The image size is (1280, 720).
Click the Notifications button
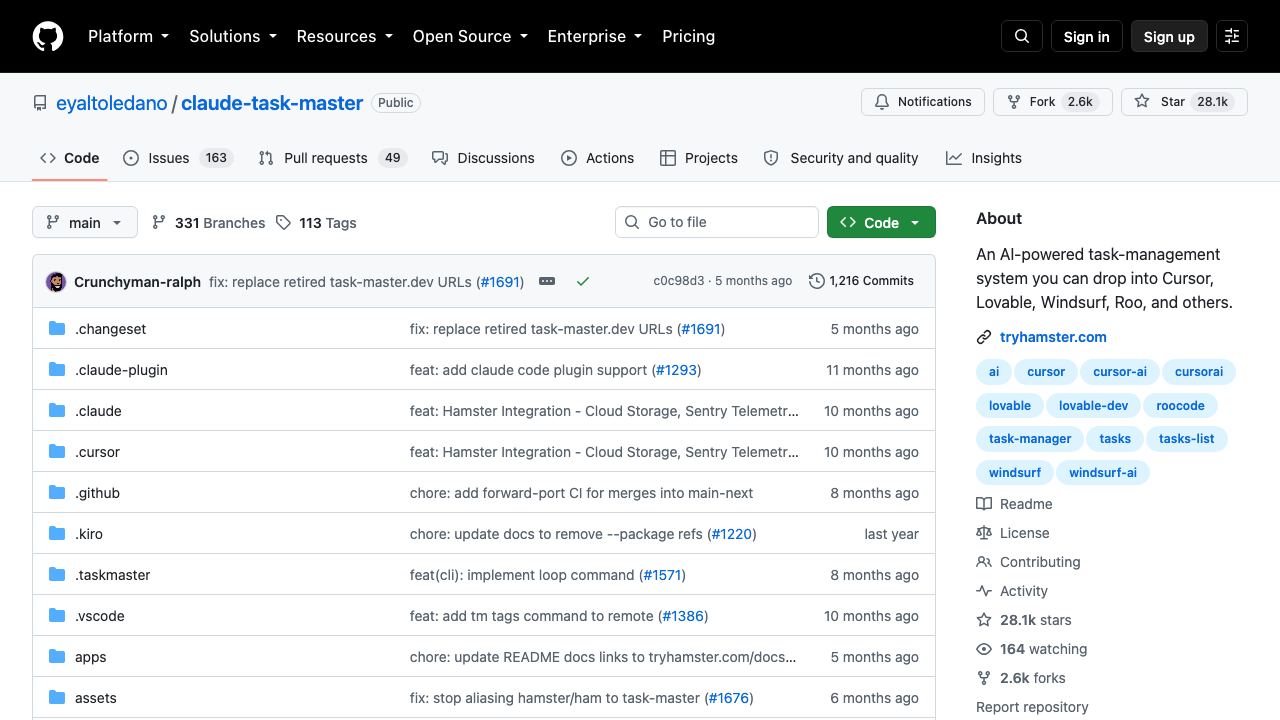tap(923, 102)
